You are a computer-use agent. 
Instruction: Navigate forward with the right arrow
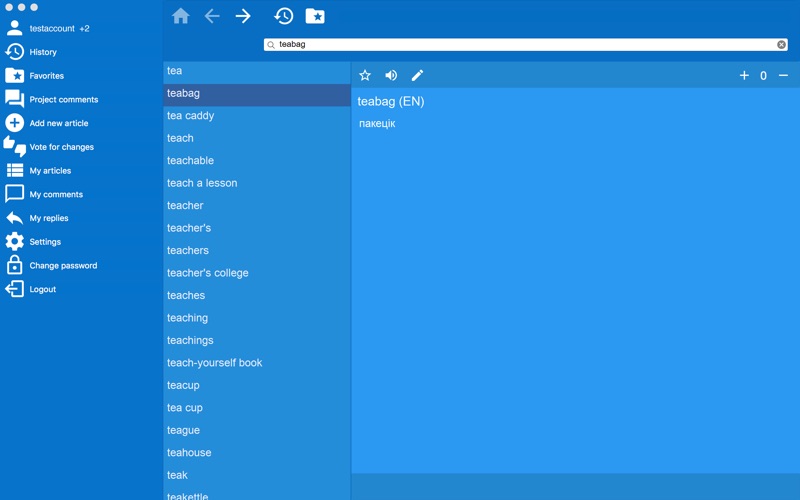(243, 16)
